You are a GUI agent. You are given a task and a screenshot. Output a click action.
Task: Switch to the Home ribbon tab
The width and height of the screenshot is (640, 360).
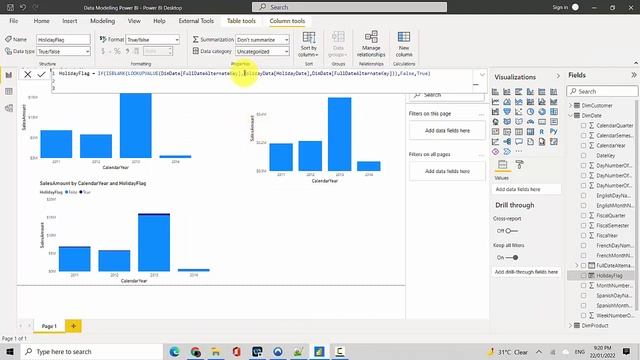pos(41,21)
